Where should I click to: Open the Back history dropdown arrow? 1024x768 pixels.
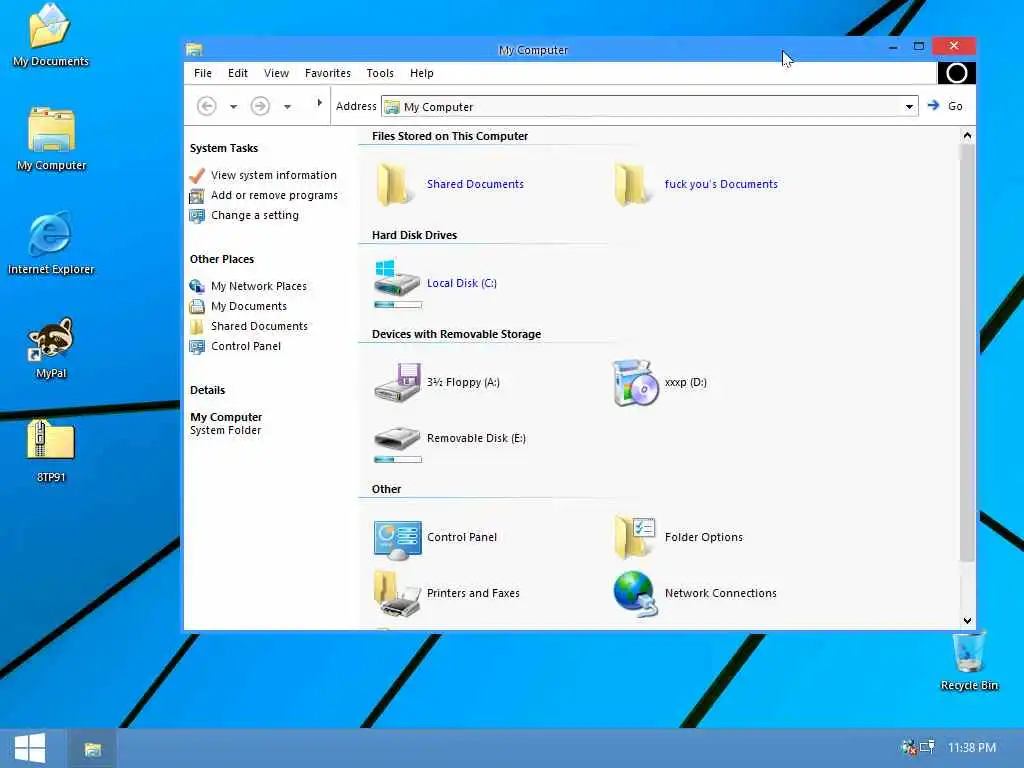coord(233,106)
